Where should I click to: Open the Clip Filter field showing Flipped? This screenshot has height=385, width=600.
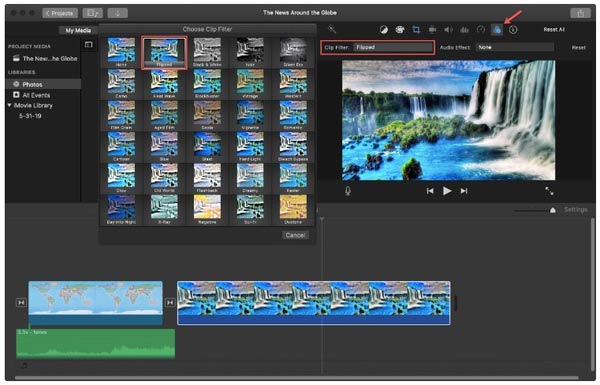(393, 47)
